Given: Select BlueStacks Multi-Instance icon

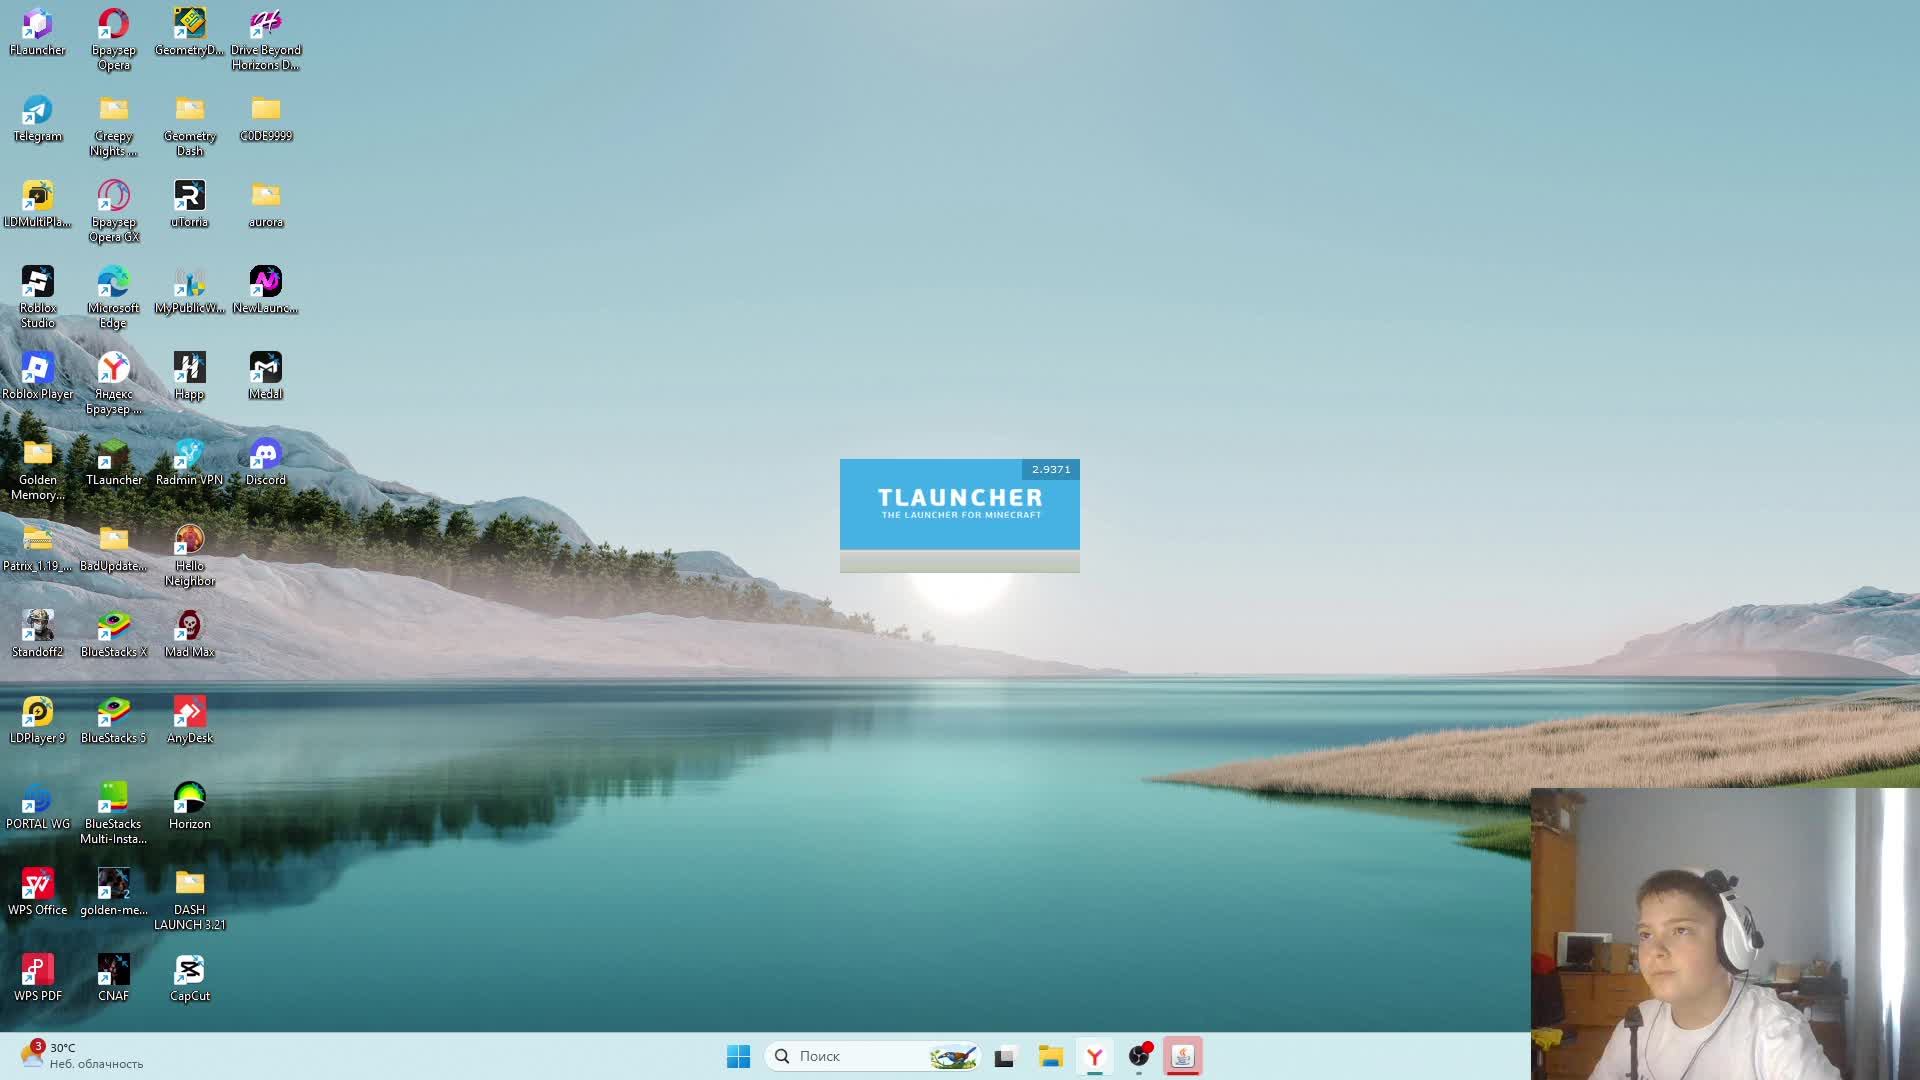Looking at the screenshot, I should coord(113,814).
